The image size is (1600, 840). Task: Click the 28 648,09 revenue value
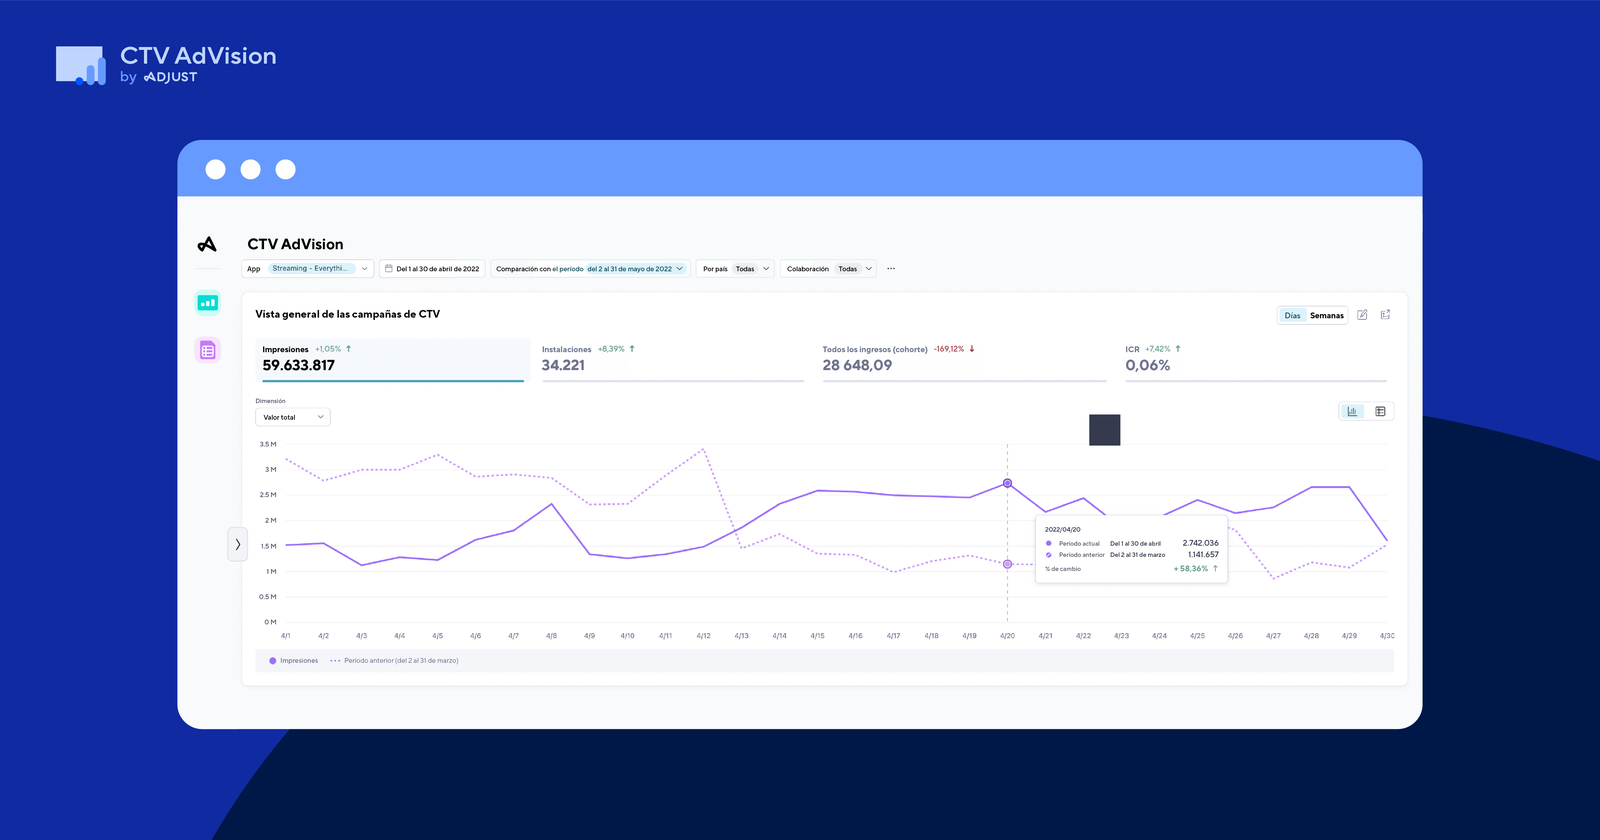point(857,365)
